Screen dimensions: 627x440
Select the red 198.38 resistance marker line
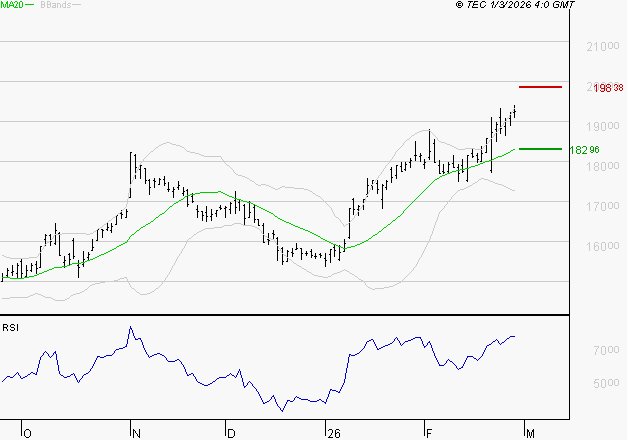pyautogui.click(x=540, y=87)
